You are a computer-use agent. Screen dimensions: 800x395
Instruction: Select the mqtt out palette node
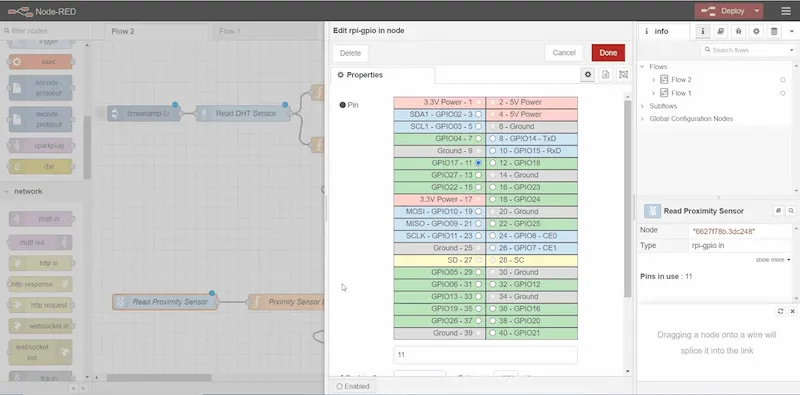click(41, 242)
